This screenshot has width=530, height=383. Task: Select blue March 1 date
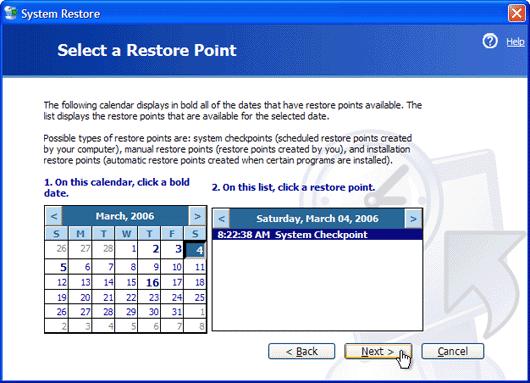click(x=126, y=249)
